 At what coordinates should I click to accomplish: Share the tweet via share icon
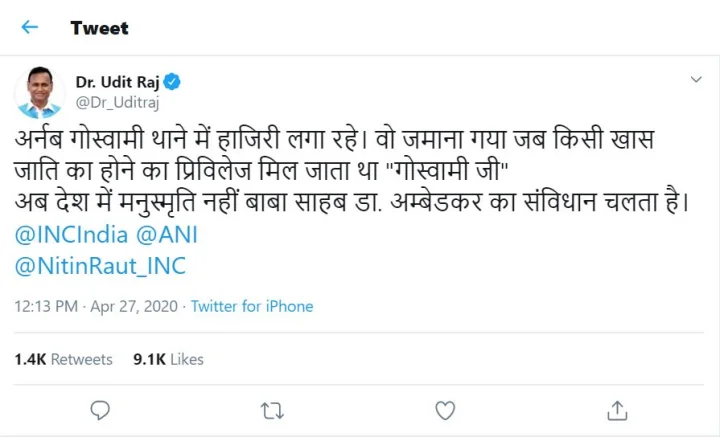[x=617, y=410]
